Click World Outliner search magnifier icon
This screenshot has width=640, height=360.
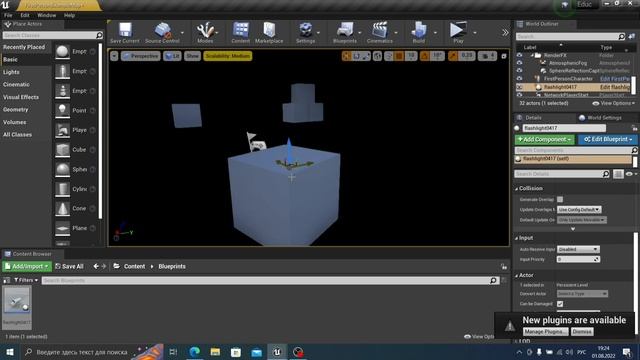[x=621, y=36]
